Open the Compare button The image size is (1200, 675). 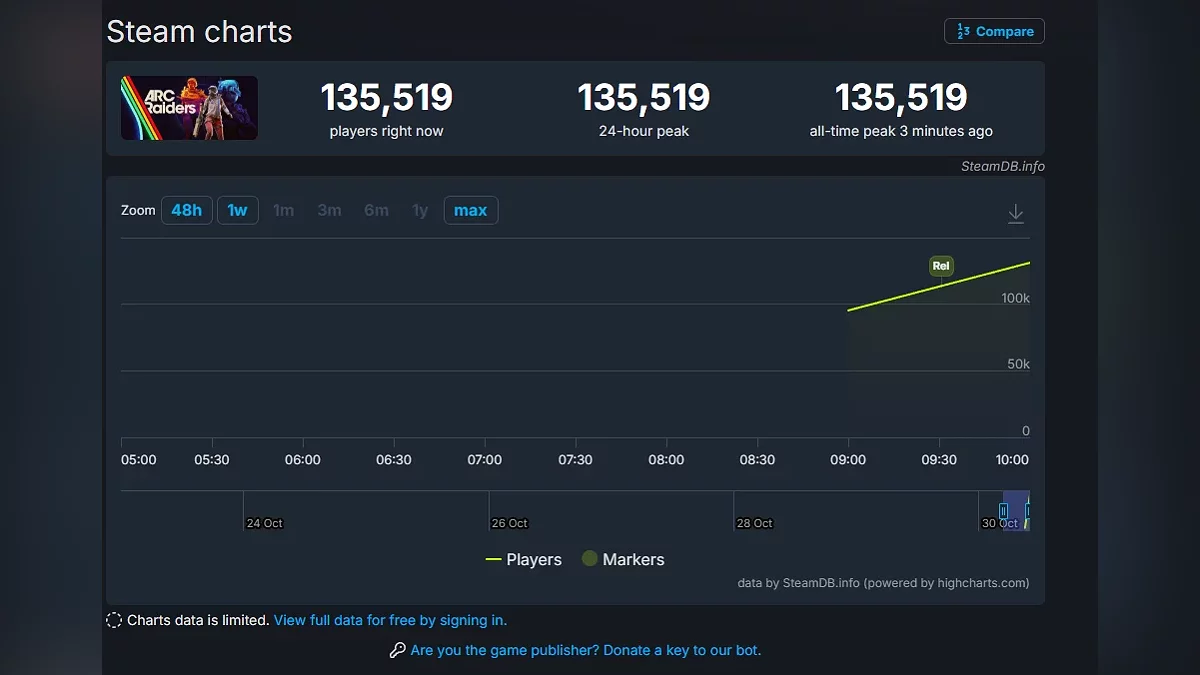coord(994,31)
